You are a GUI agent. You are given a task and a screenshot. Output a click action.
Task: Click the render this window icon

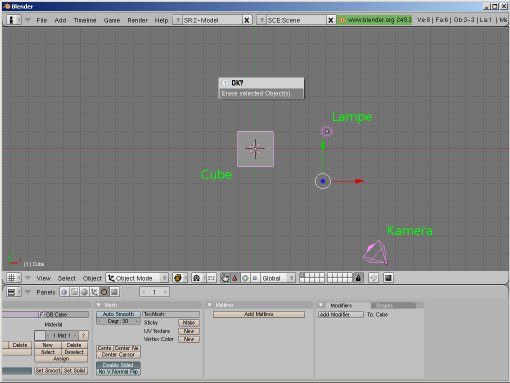click(388, 278)
